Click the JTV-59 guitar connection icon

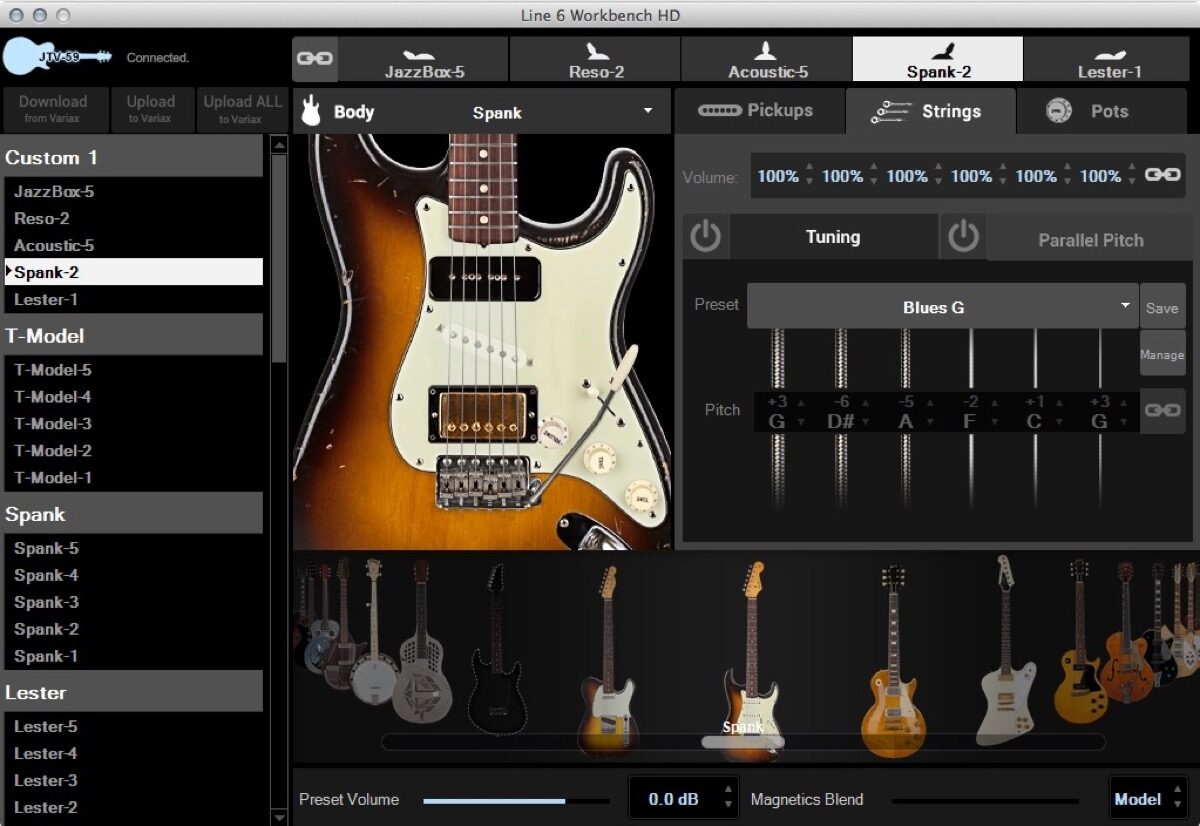(x=56, y=57)
